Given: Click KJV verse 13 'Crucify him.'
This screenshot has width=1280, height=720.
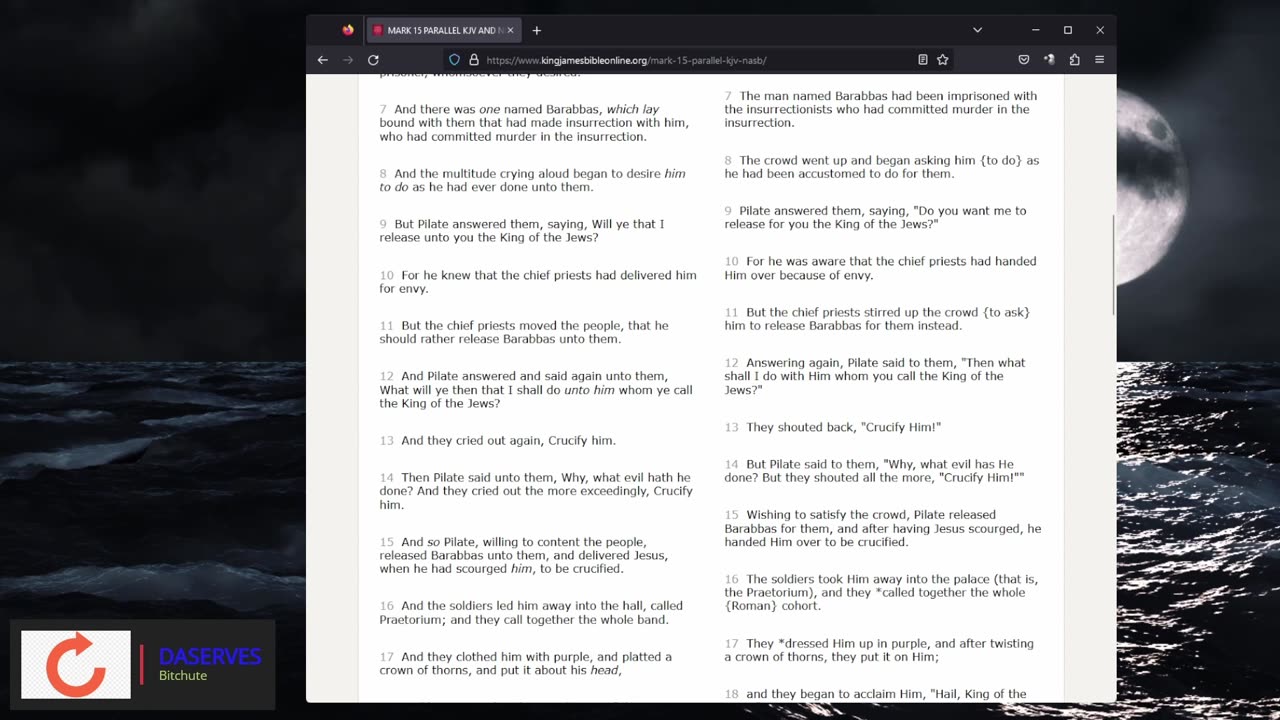Looking at the screenshot, I should [497, 440].
